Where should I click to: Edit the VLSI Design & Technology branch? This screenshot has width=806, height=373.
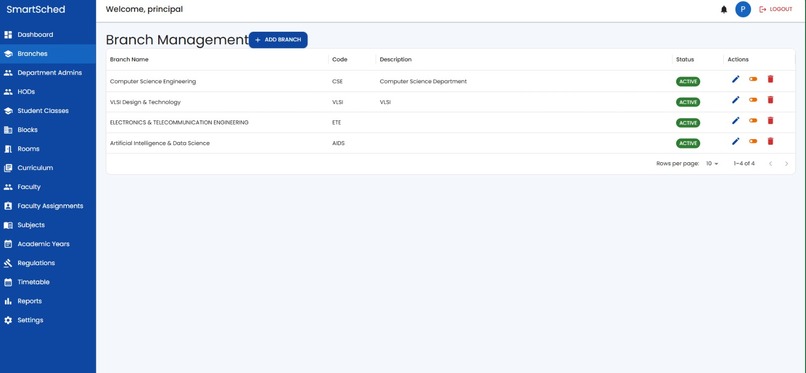pyautogui.click(x=736, y=100)
